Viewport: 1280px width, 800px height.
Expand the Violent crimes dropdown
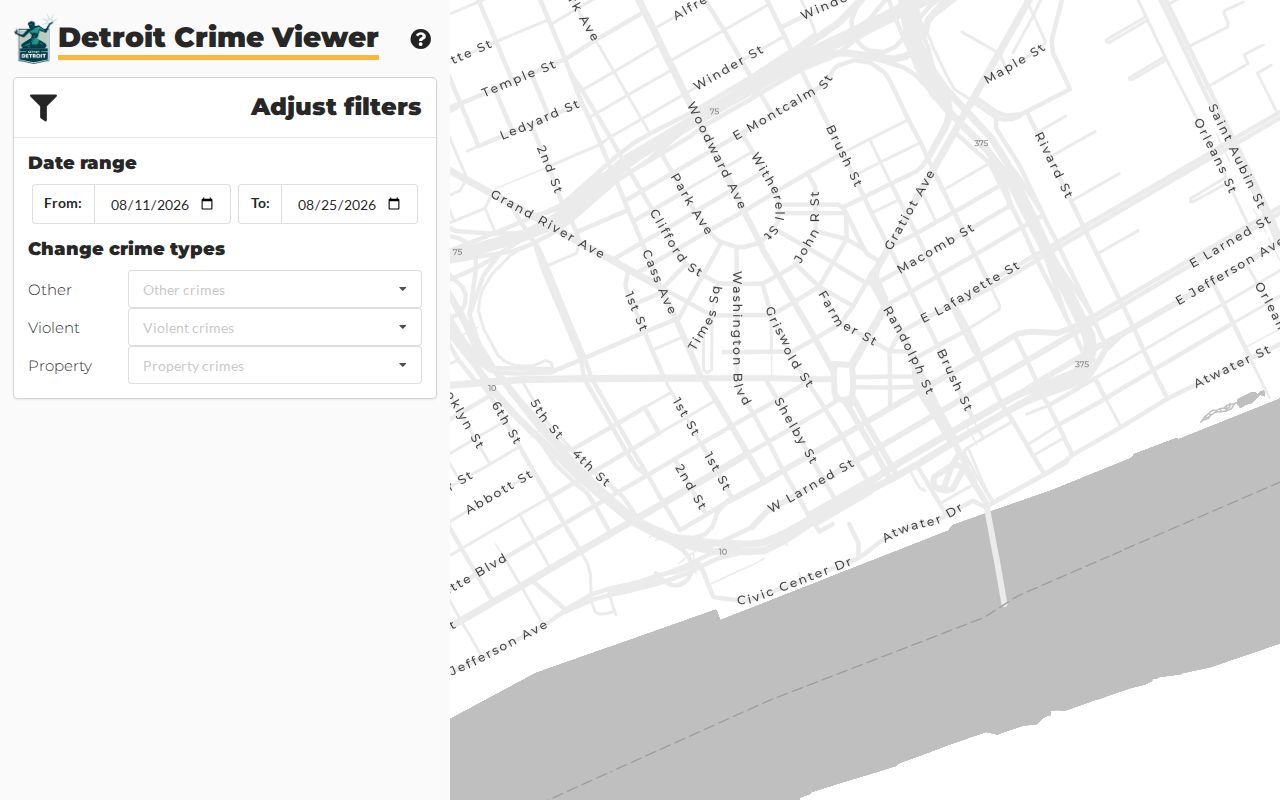click(275, 327)
